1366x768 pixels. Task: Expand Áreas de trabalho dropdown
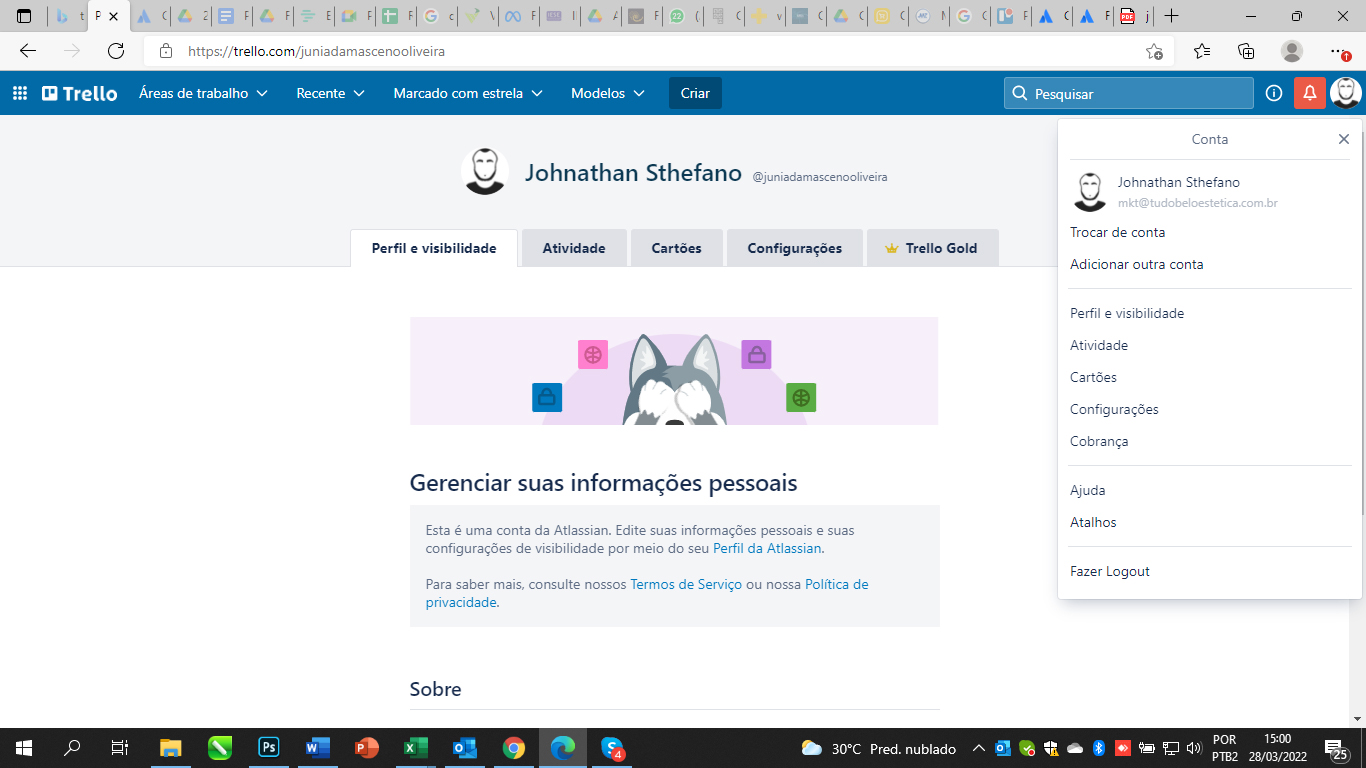[x=203, y=93]
